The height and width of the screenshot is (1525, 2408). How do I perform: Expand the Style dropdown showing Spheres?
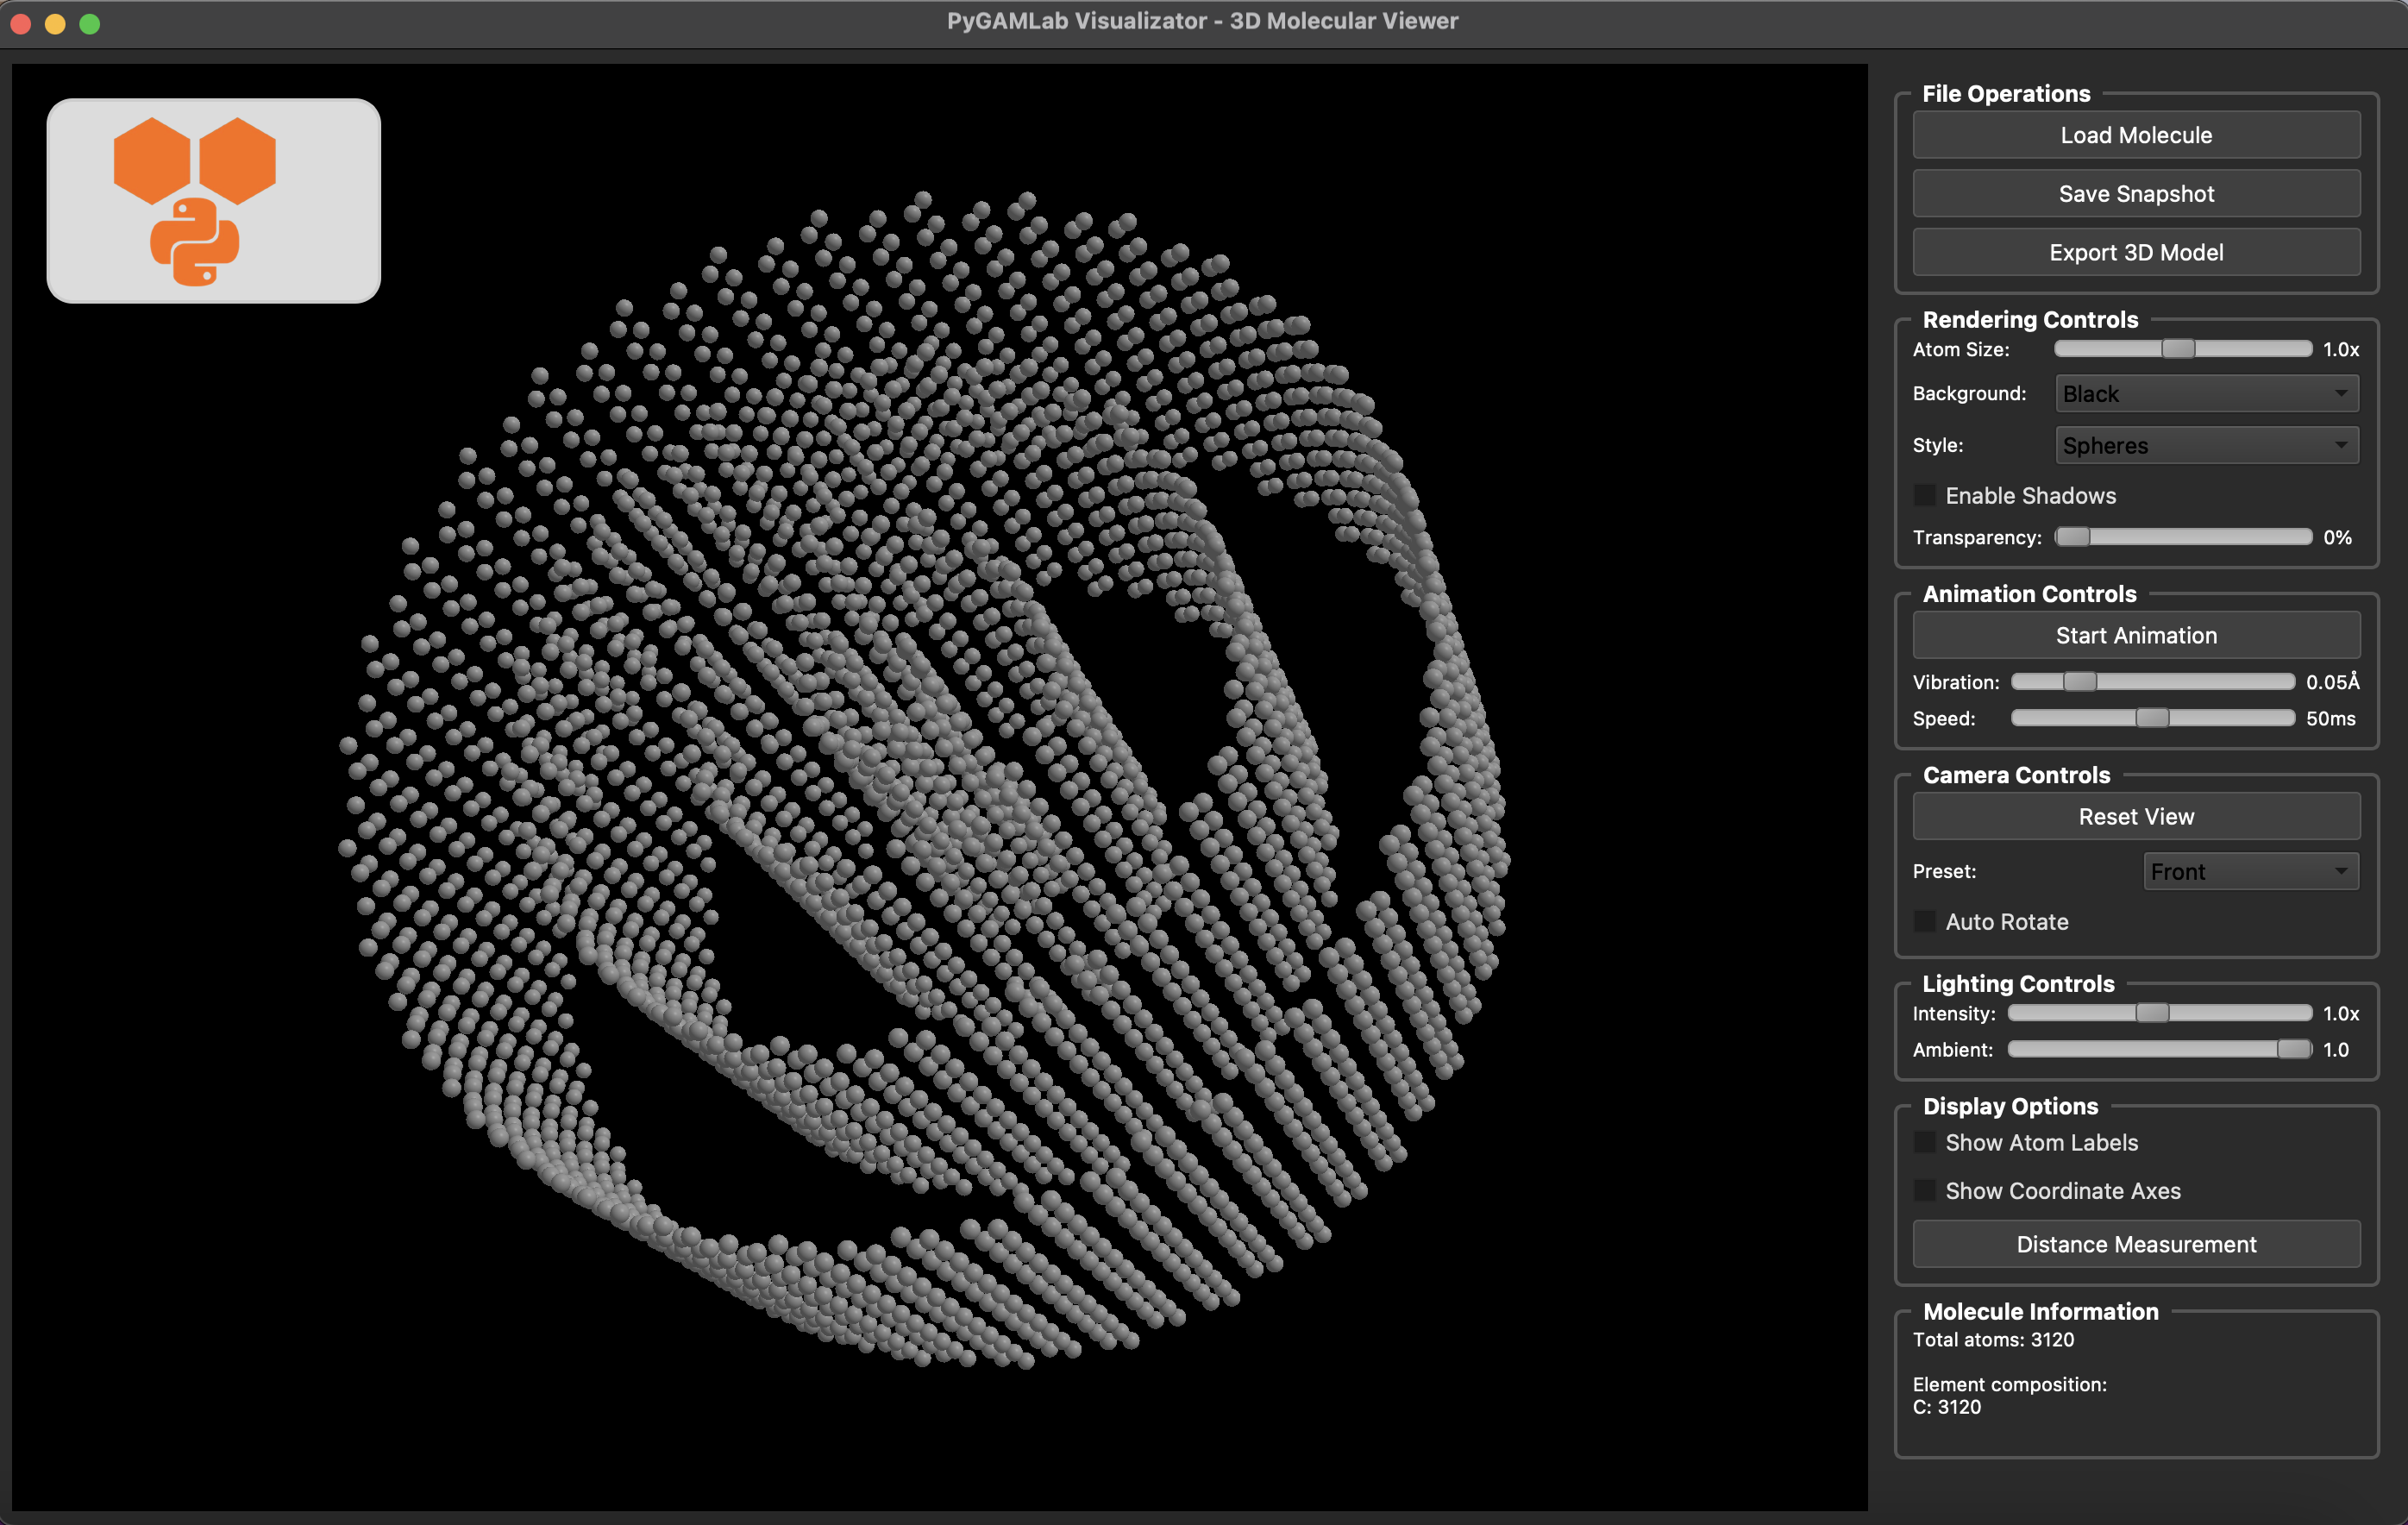tap(2206, 445)
